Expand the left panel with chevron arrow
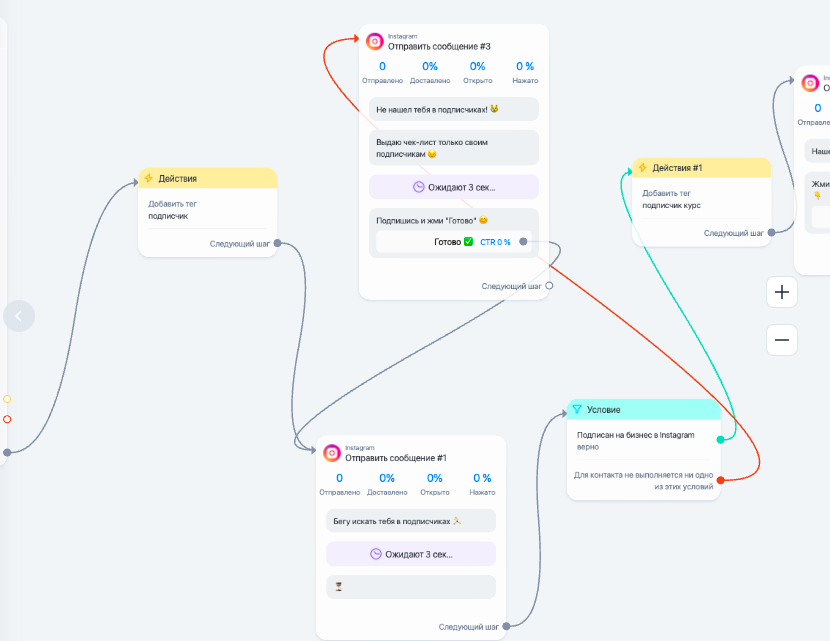 19,316
